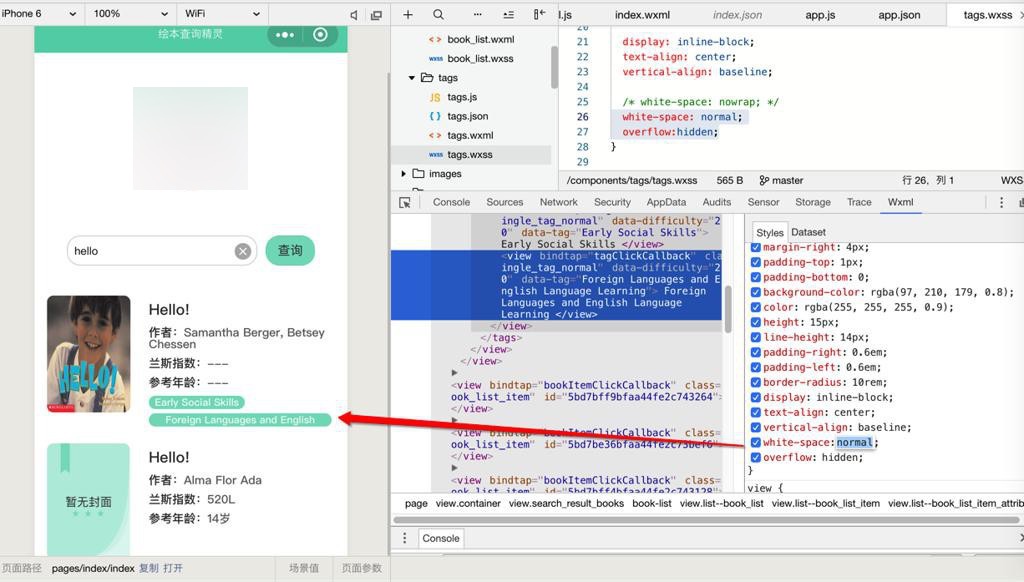Image resolution: width=1024 pixels, height=582 pixels.
Task: Open Console drawer options dots
Action: pyautogui.click(x=404, y=538)
